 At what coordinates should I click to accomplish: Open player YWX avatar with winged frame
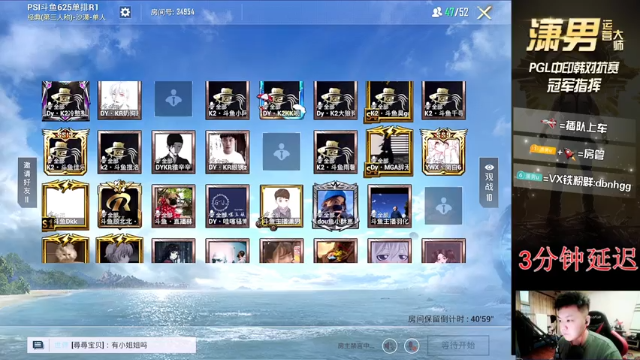tap(443, 152)
